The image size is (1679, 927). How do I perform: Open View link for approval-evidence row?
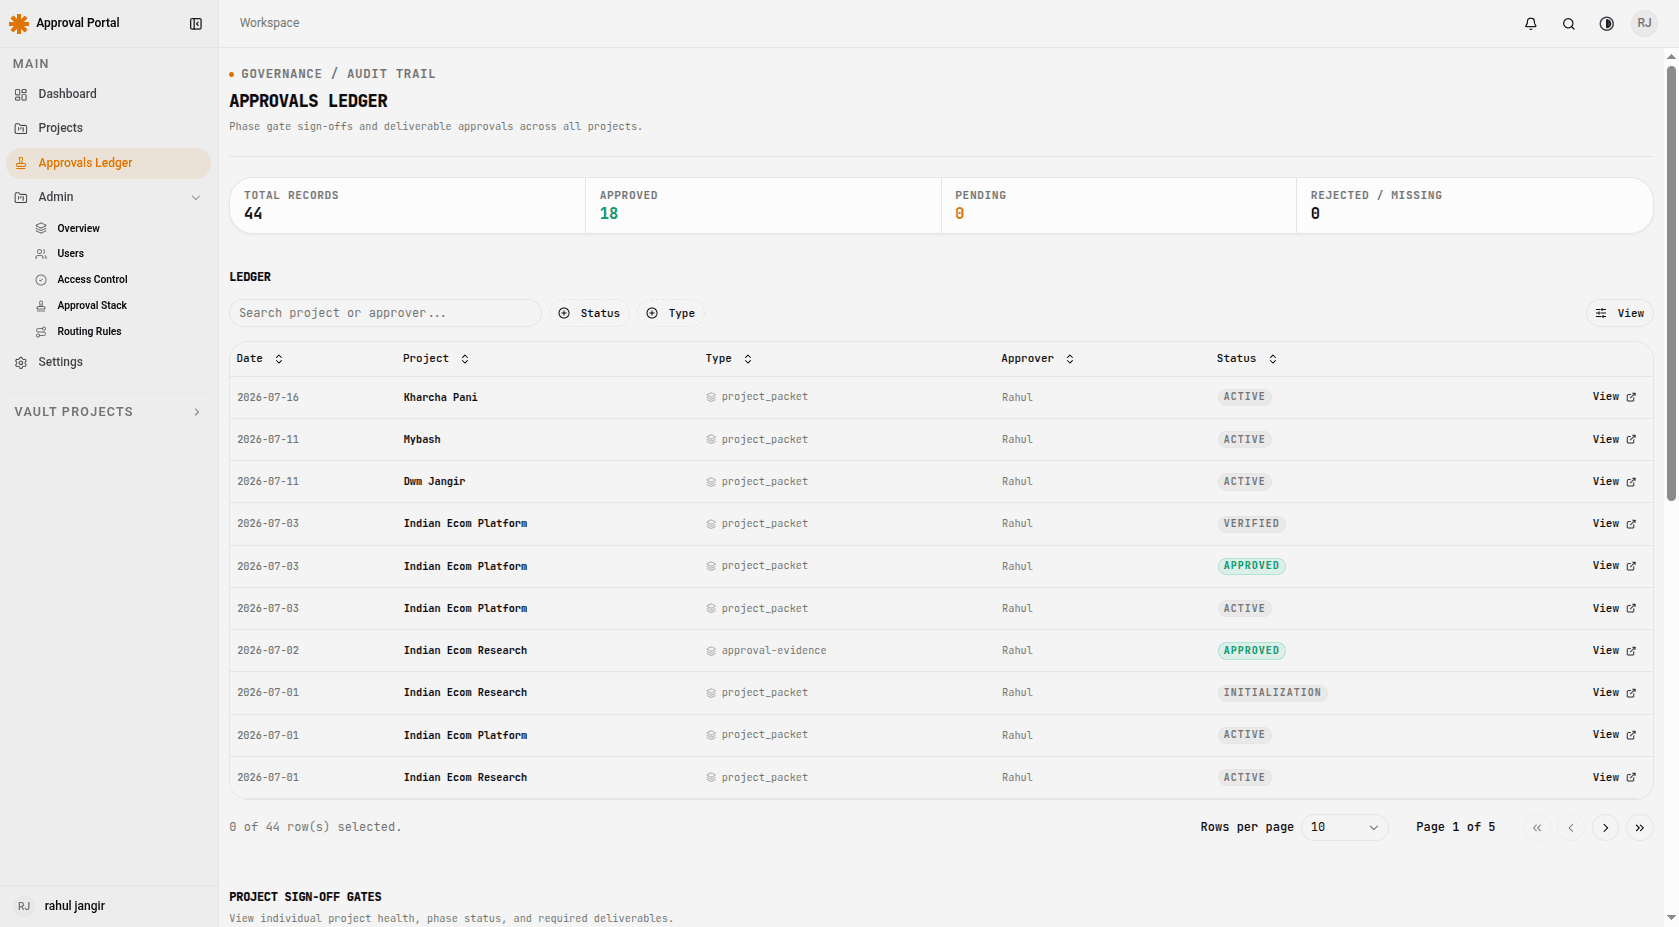1614,651
